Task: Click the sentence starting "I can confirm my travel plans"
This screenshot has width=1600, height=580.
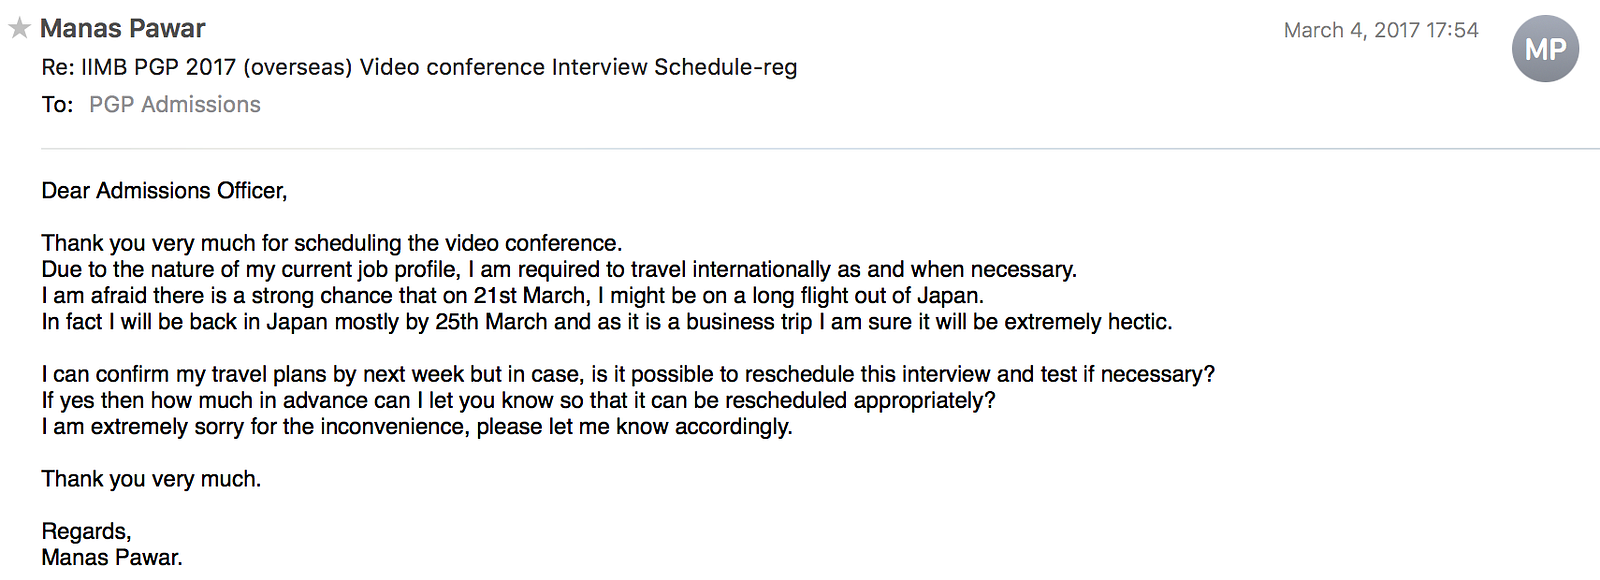Action: pyautogui.click(x=627, y=374)
